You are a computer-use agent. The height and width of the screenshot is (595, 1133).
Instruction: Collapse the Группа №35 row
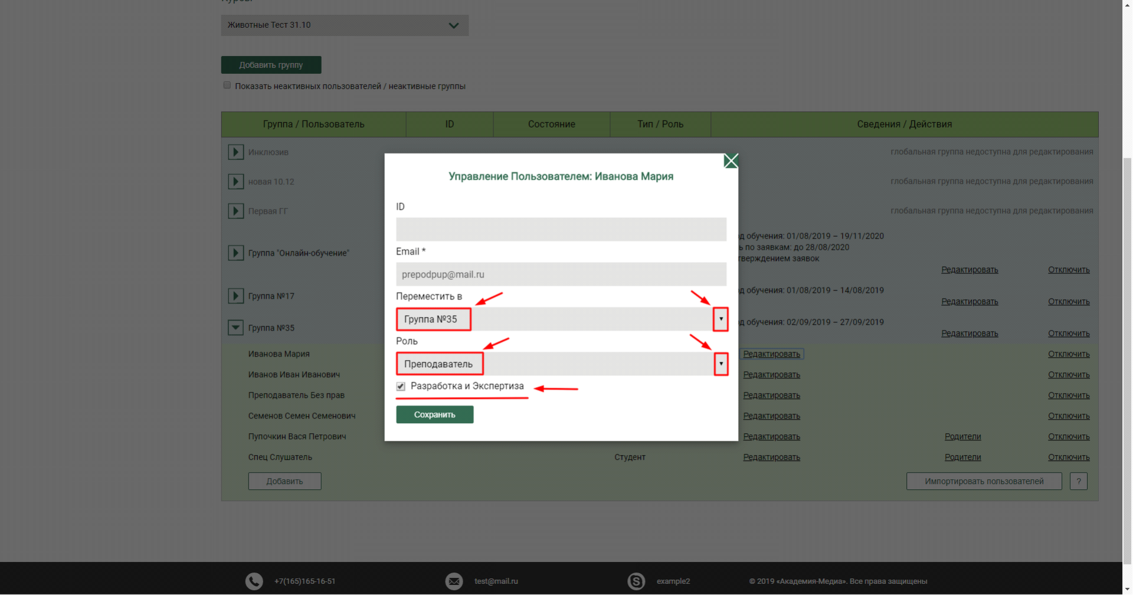pos(236,328)
